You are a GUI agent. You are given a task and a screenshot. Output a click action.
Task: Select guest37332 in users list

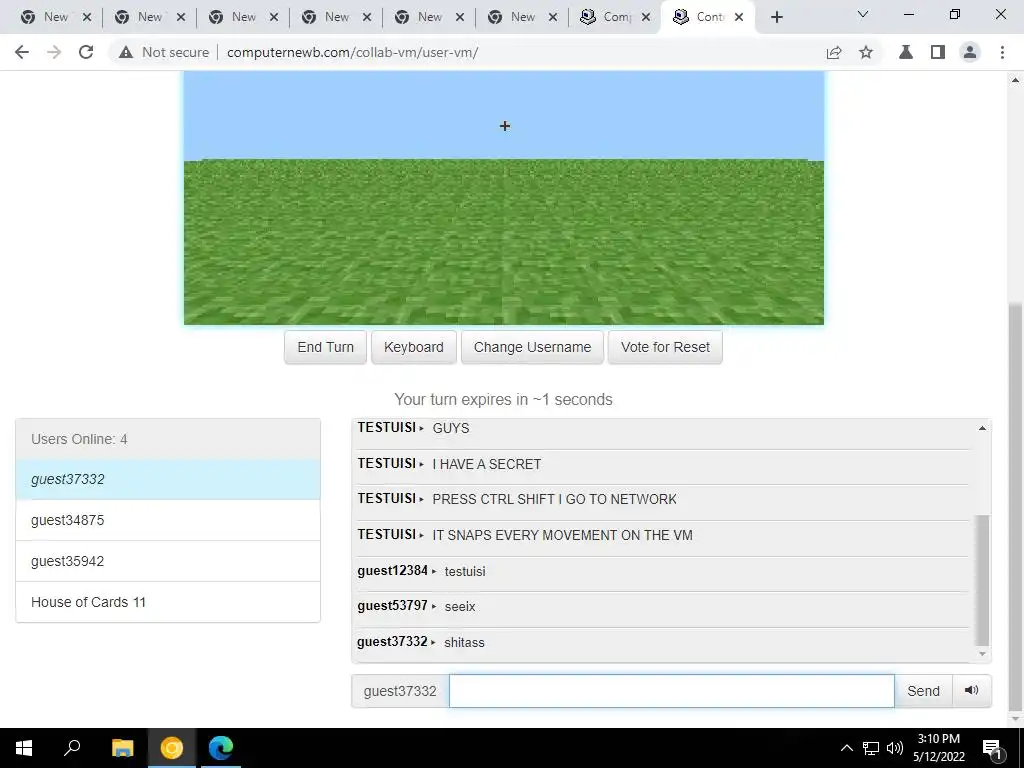click(x=168, y=479)
